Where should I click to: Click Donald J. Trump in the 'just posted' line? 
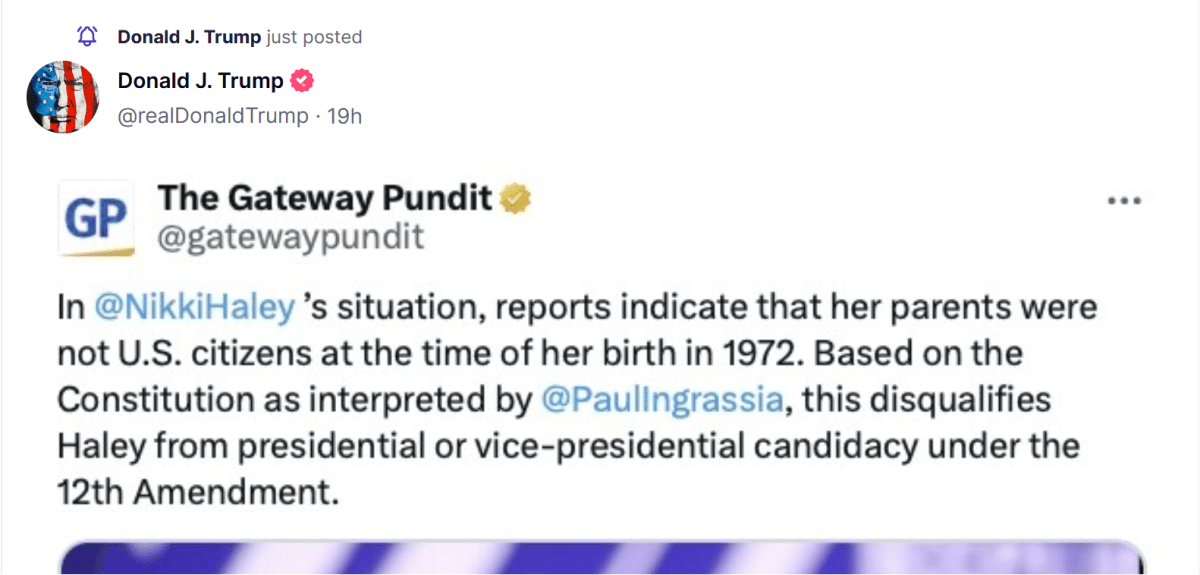point(189,37)
